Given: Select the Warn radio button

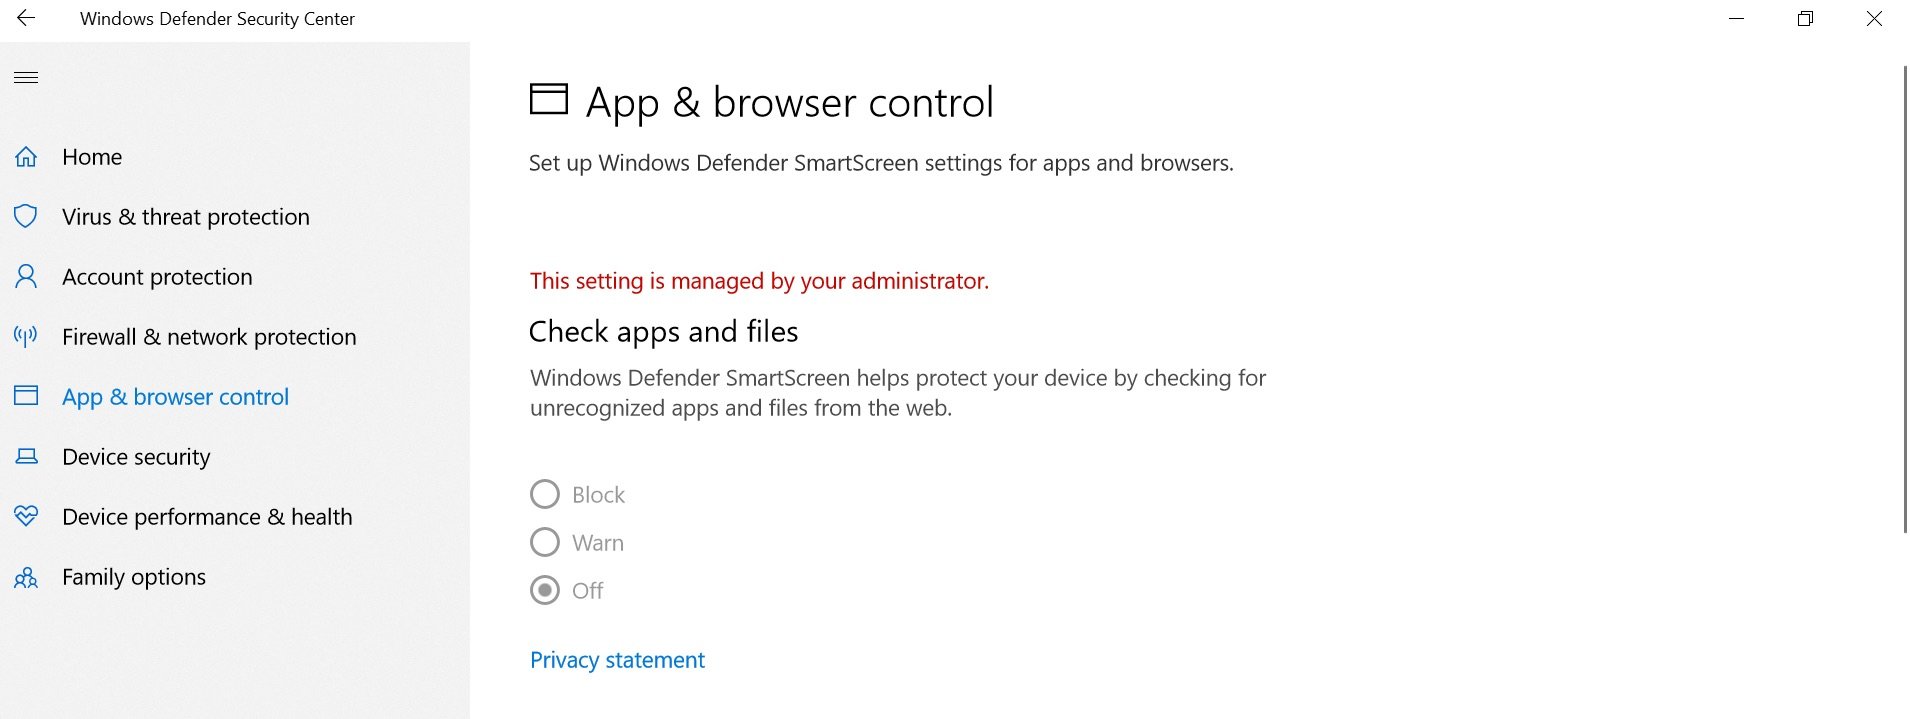Looking at the screenshot, I should pos(545,542).
